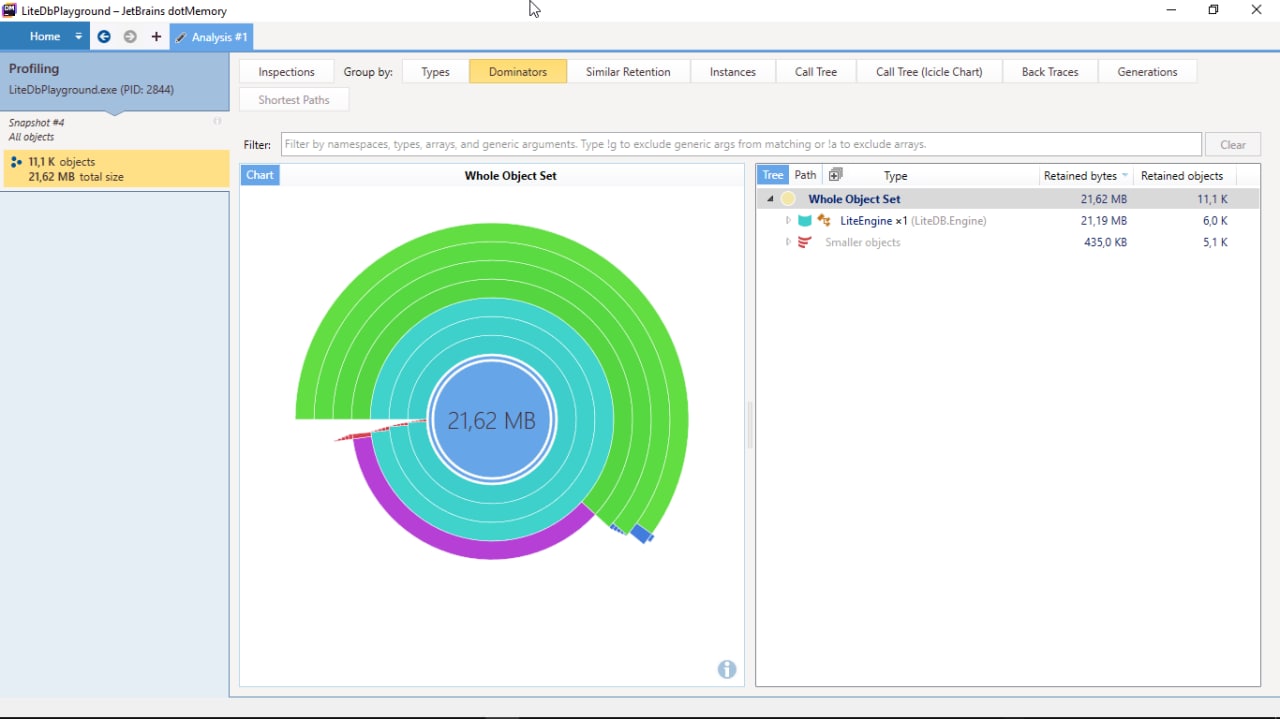
Task: Click the yellow circle icon for Whole Object Set
Action: coord(788,199)
